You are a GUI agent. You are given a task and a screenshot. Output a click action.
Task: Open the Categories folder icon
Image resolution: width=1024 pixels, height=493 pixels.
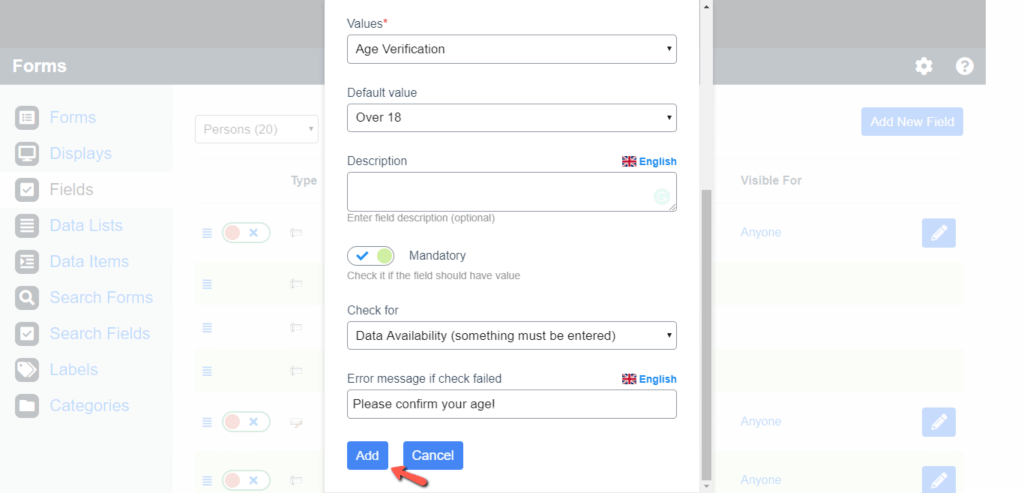27,406
